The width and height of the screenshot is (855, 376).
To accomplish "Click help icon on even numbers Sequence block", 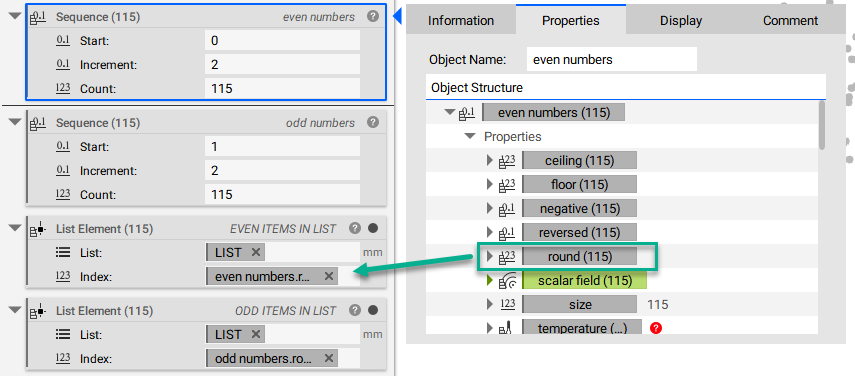I will click(x=373, y=16).
